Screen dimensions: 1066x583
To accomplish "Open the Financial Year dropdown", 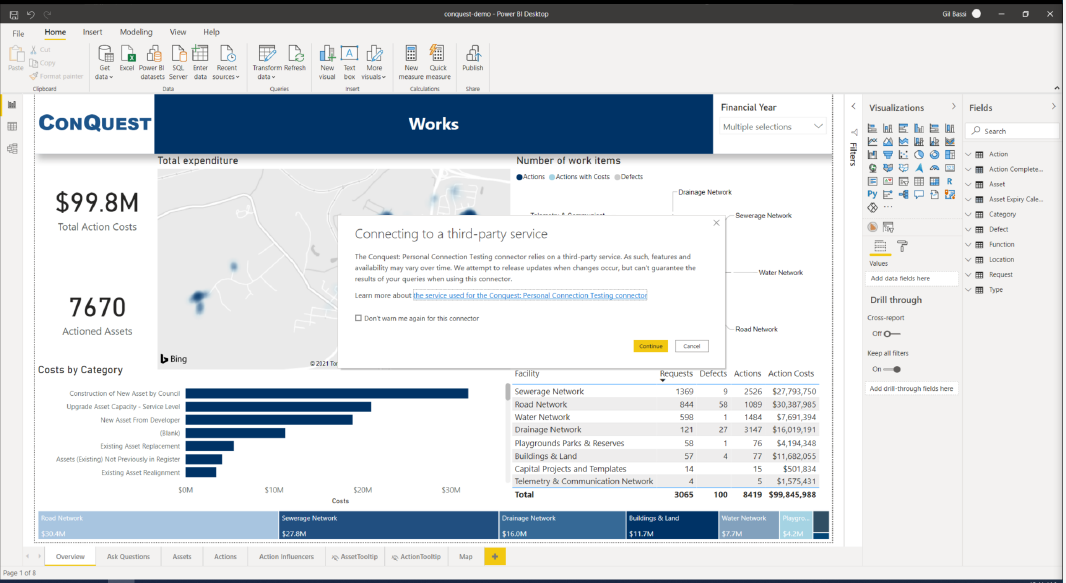I will pyautogui.click(x=773, y=126).
